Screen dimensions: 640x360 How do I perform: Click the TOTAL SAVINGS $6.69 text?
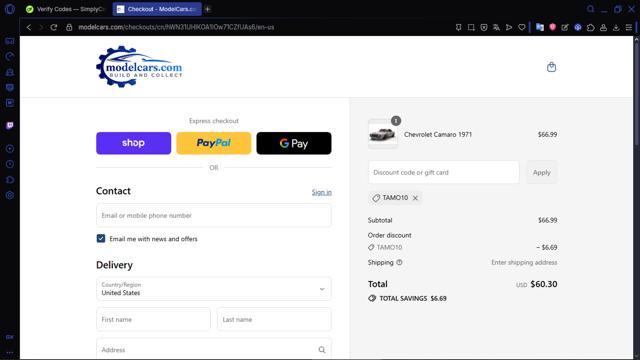[413, 298]
